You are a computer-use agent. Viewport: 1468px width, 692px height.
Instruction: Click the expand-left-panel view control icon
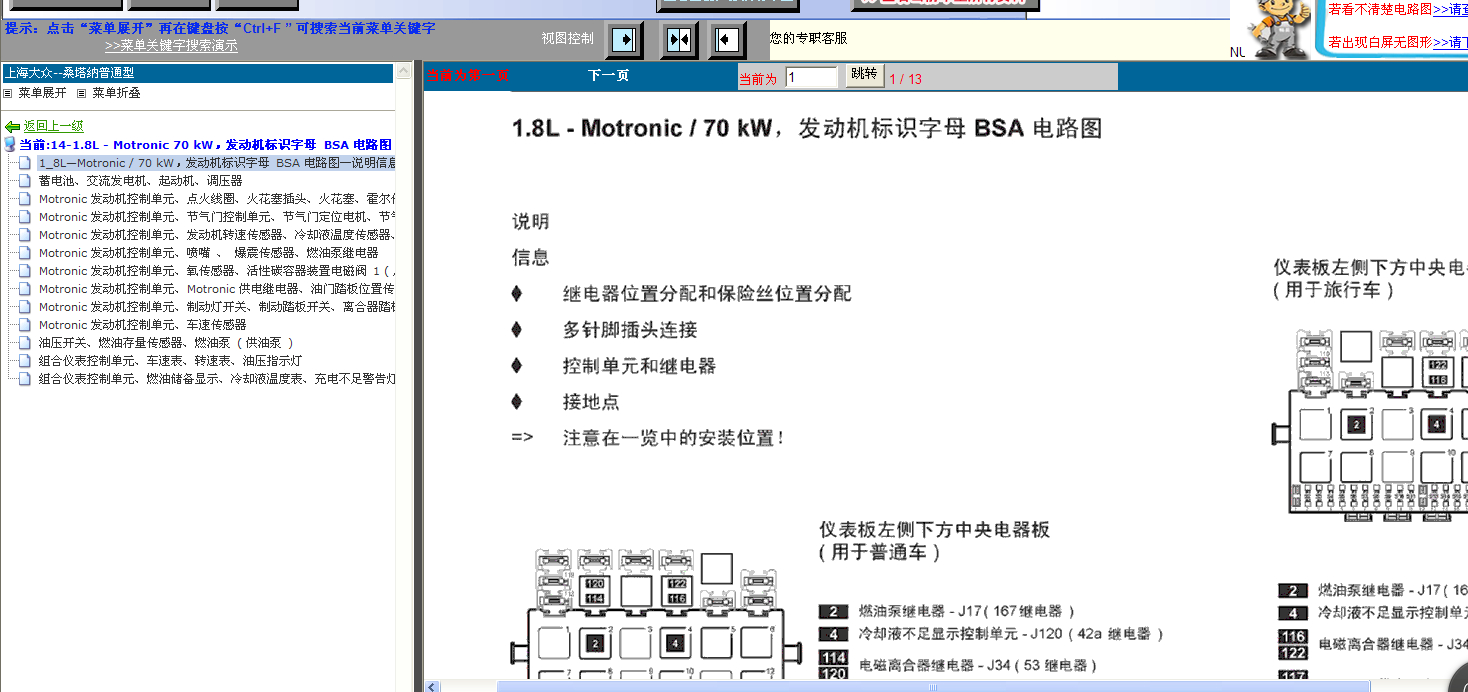(728, 40)
